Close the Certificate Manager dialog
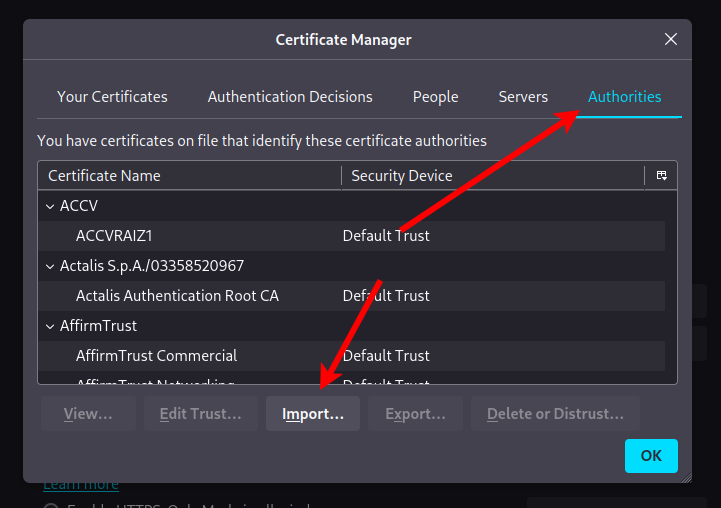 point(671,40)
